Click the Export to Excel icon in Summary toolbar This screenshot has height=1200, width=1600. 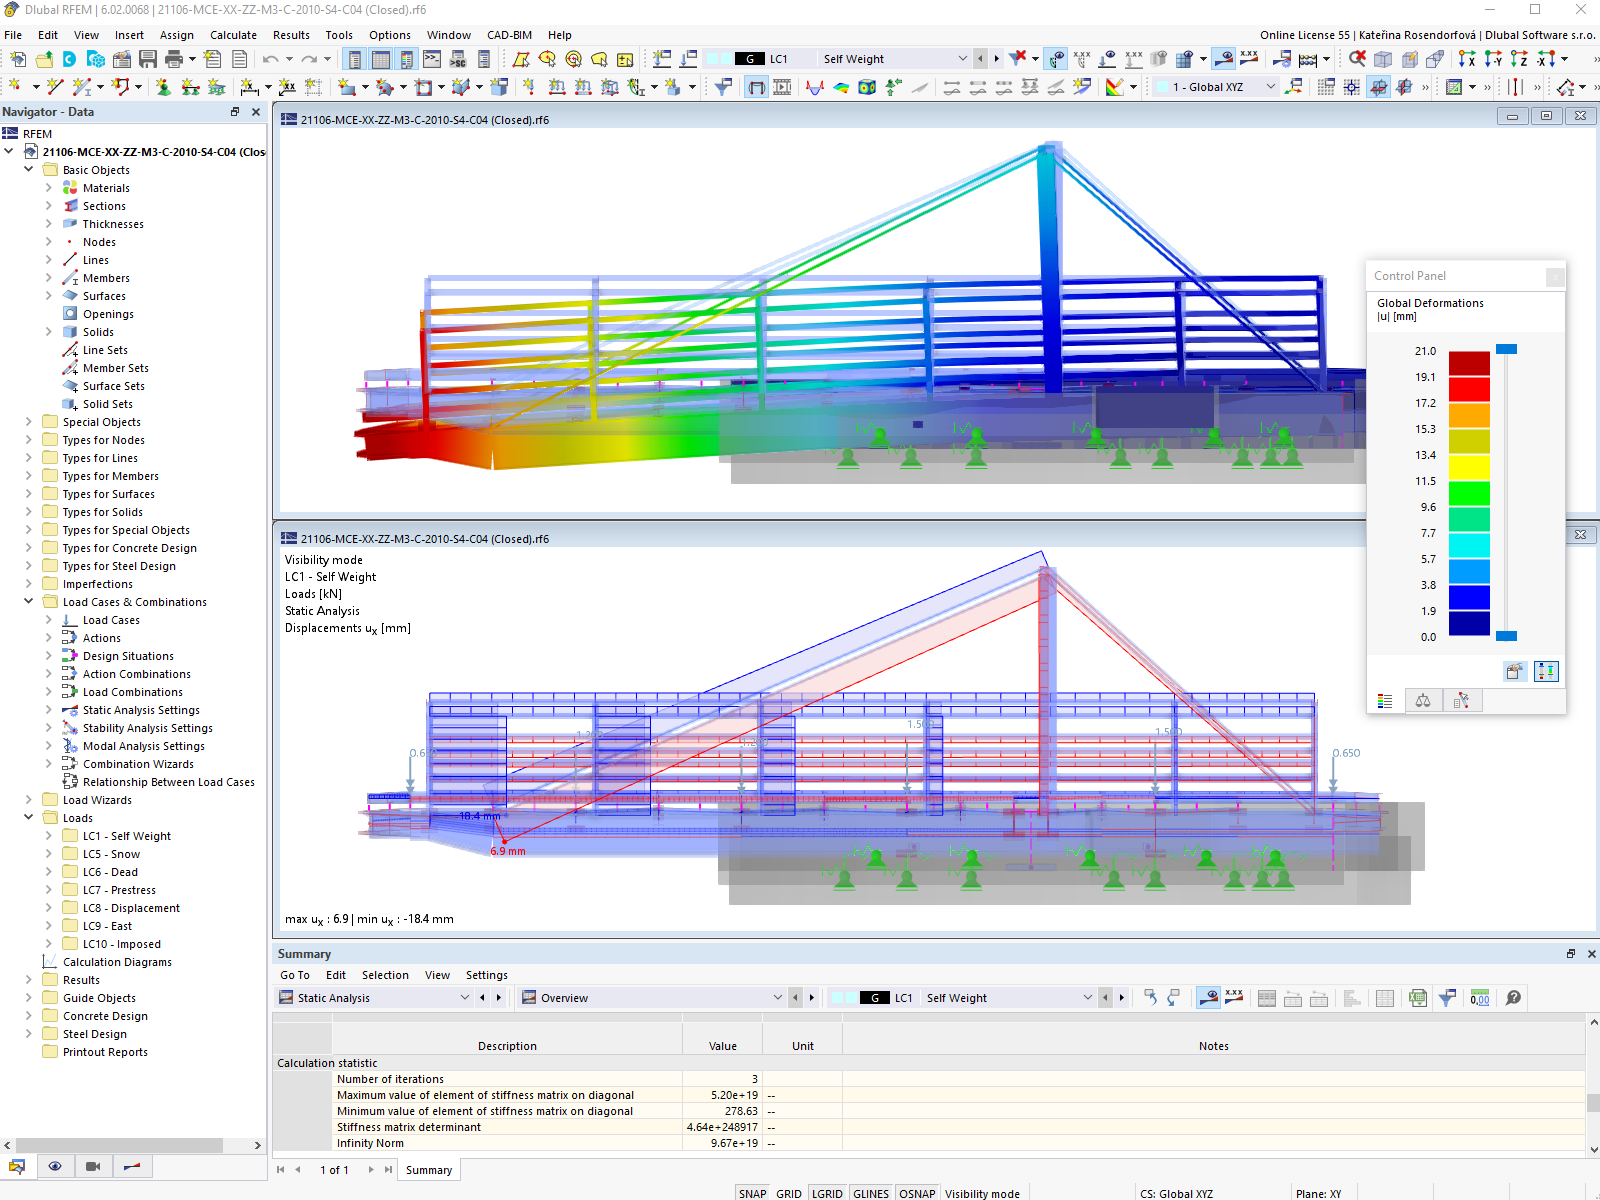click(1417, 997)
